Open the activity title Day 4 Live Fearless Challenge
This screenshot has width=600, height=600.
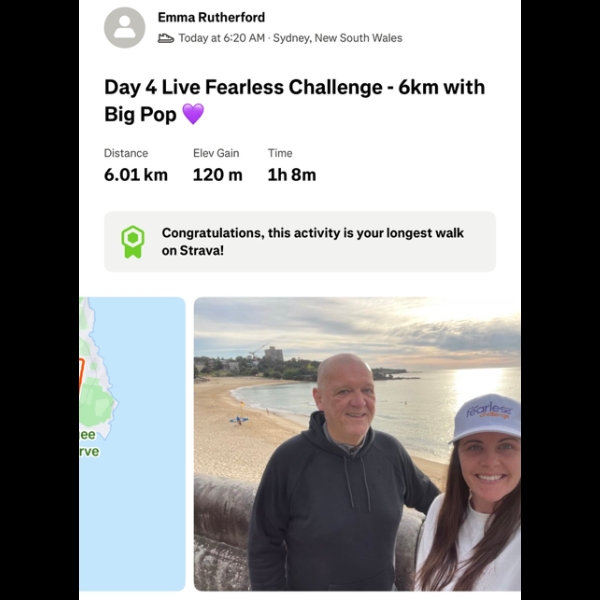click(x=294, y=100)
